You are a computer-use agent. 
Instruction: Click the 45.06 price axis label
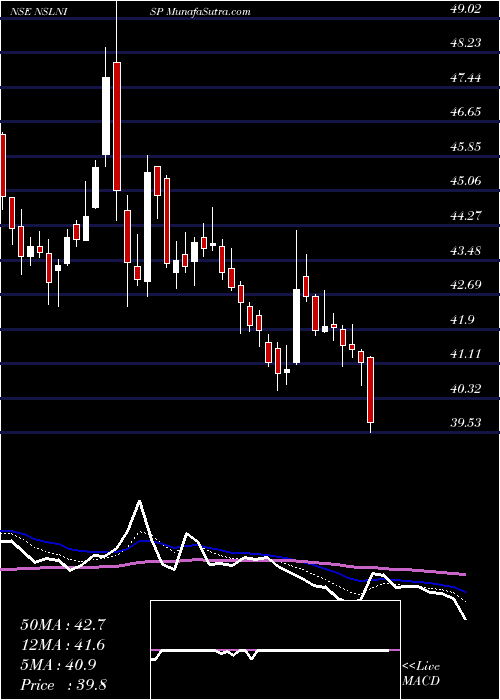point(466,181)
